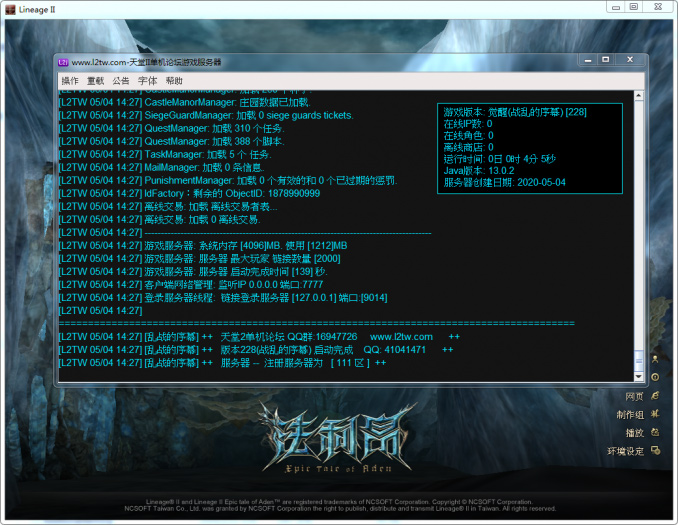The width and height of the screenshot is (678, 525).
Task: Click the Lineage II window title icon
Action: pyautogui.click(x=9, y=8)
